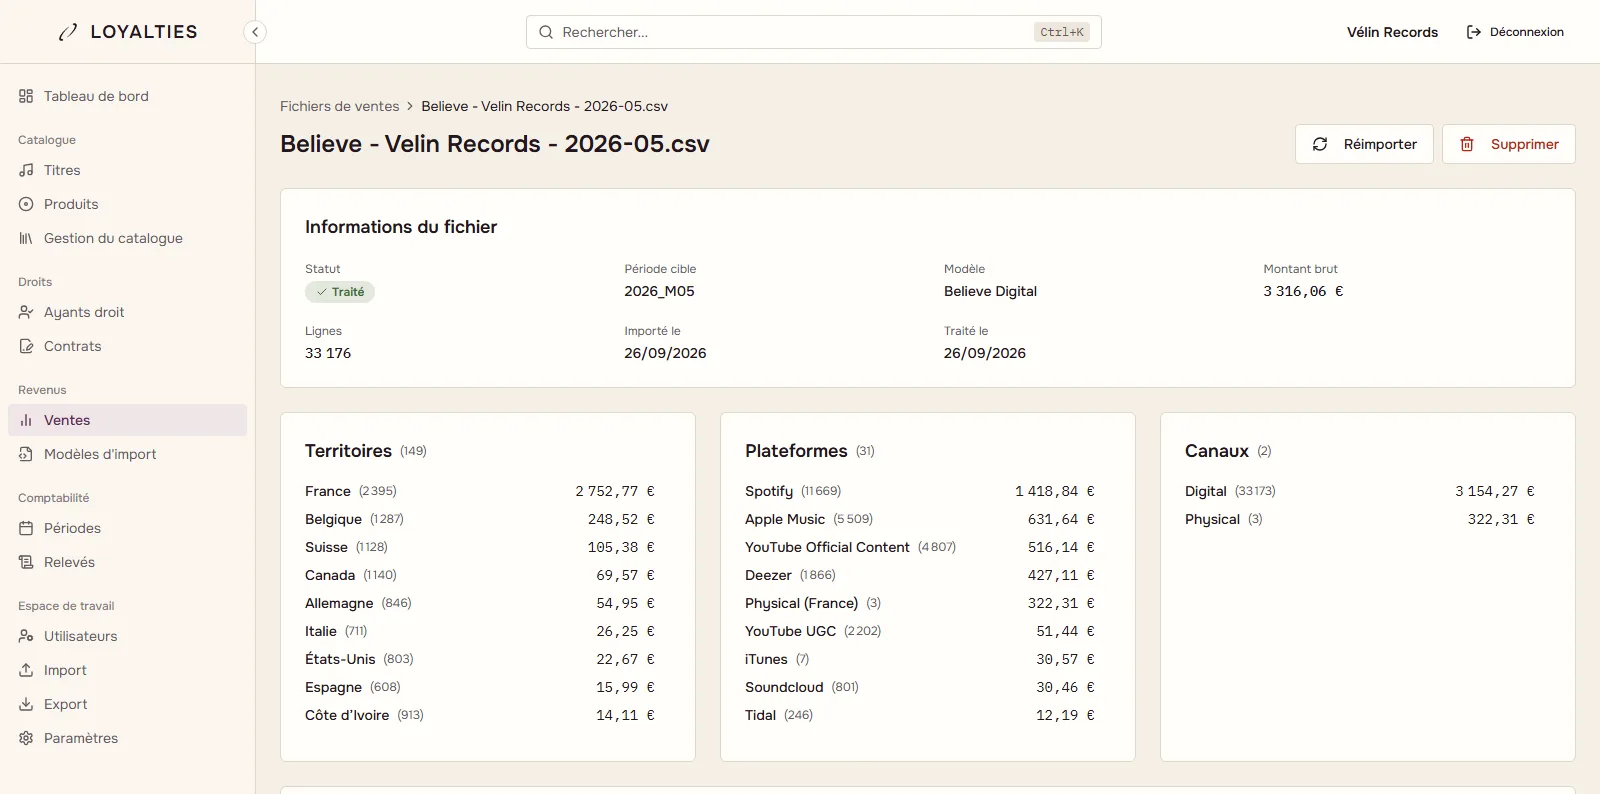Click the Ventes bar chart icon
Viewport: 1600px width, 794px height.
pyautogui.click(x=26, y=420)
